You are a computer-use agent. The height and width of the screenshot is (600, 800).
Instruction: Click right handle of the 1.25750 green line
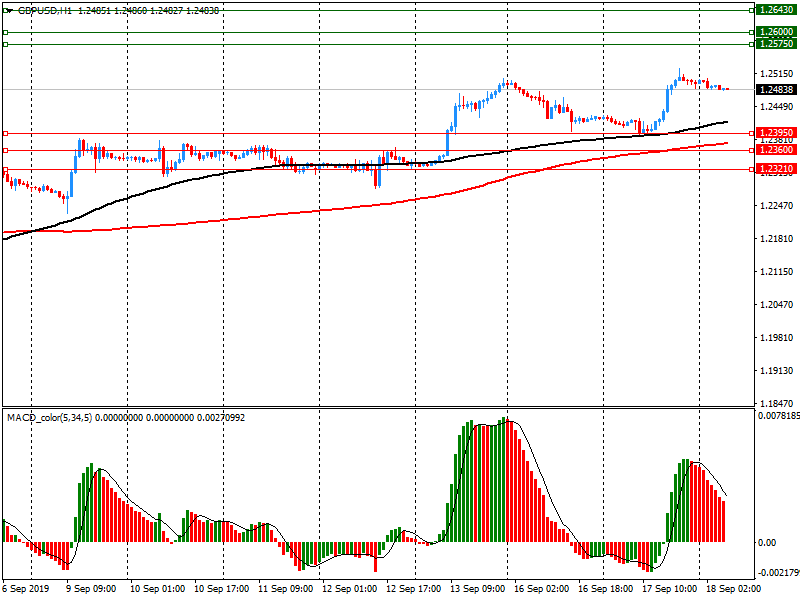point(752,44)
